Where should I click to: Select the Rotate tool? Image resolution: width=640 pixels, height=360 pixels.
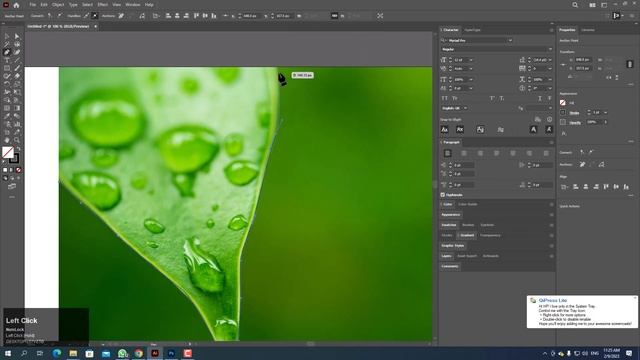pyautogui.click(x=7, y=84)
